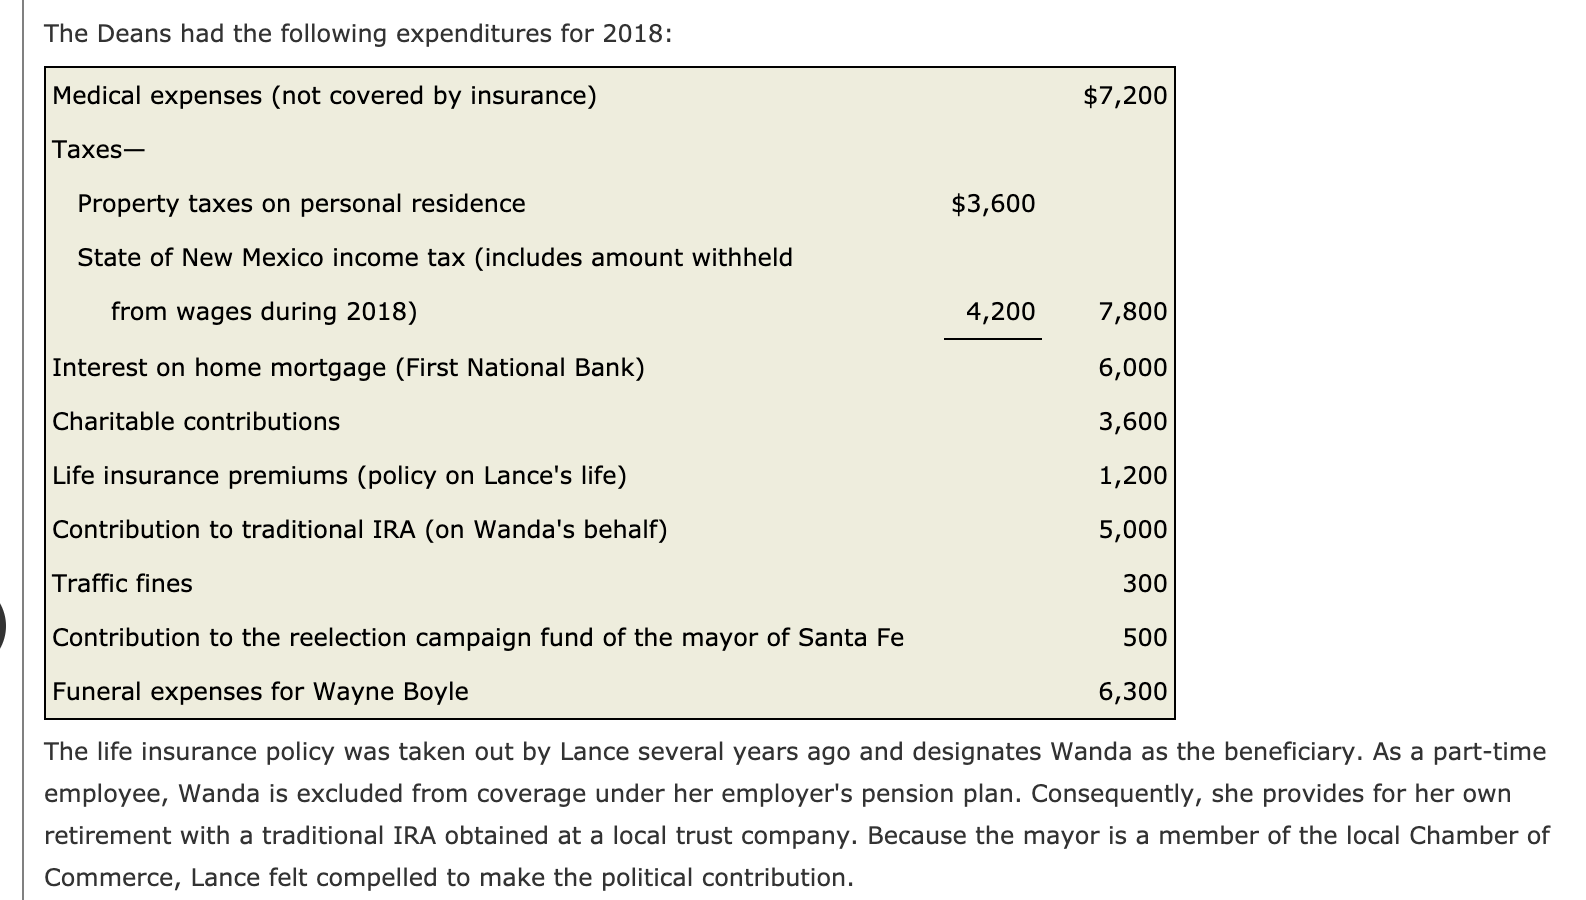Click final line 'Commerce, Lance felt compelled'
The height and width of the screenshot is (900, 1586).
pos(449,878)
